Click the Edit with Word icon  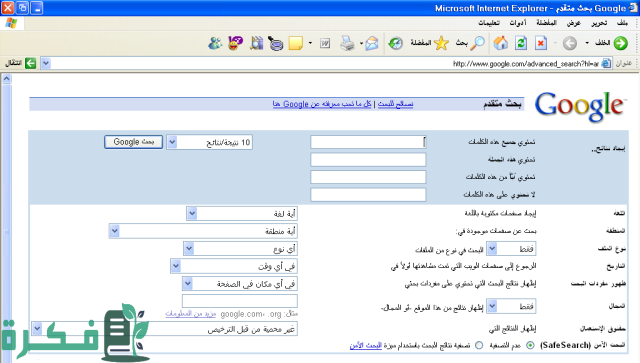(x=325, y=43)
